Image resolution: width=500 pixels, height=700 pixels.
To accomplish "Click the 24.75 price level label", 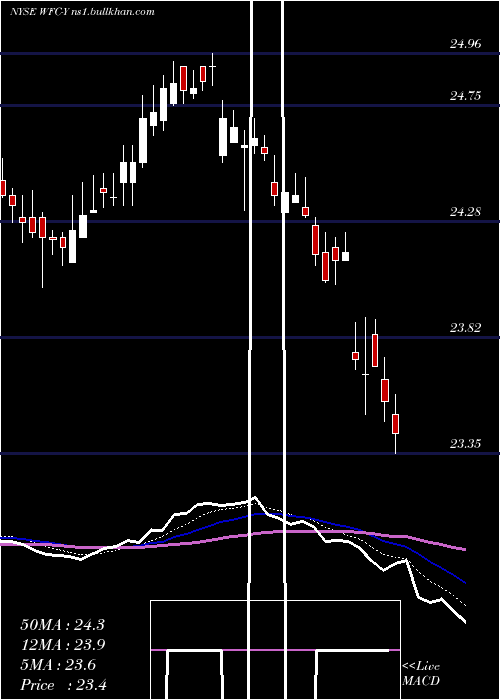I will (466, 96).
